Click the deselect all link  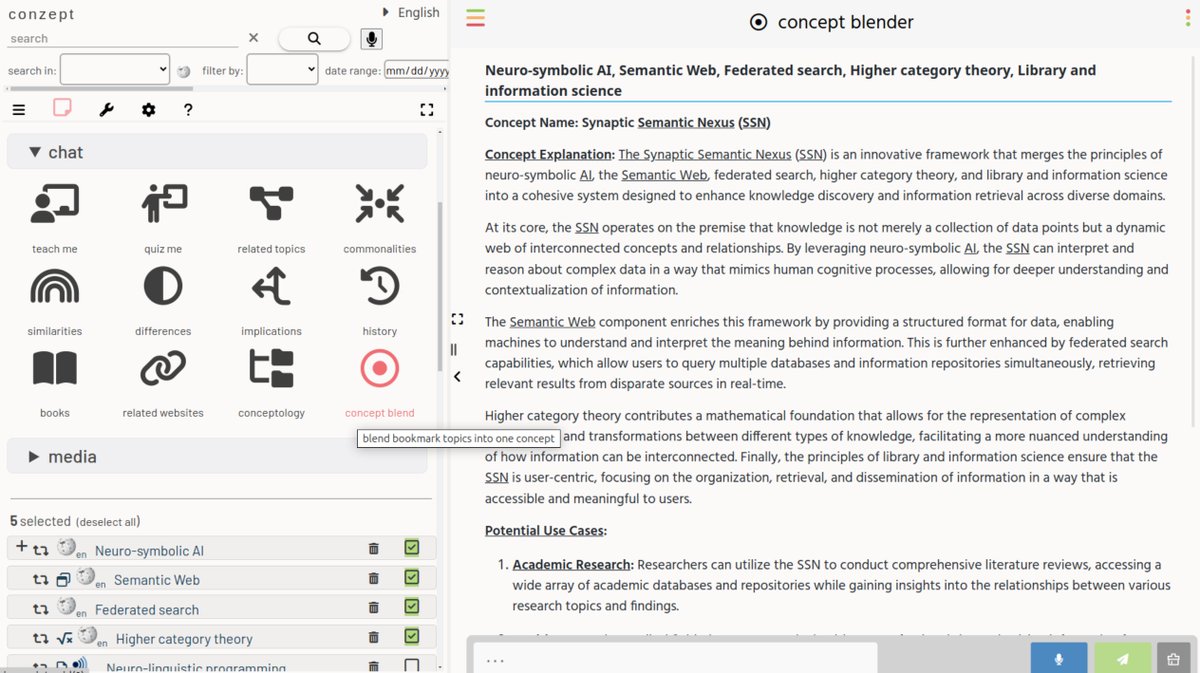[108, 522]
